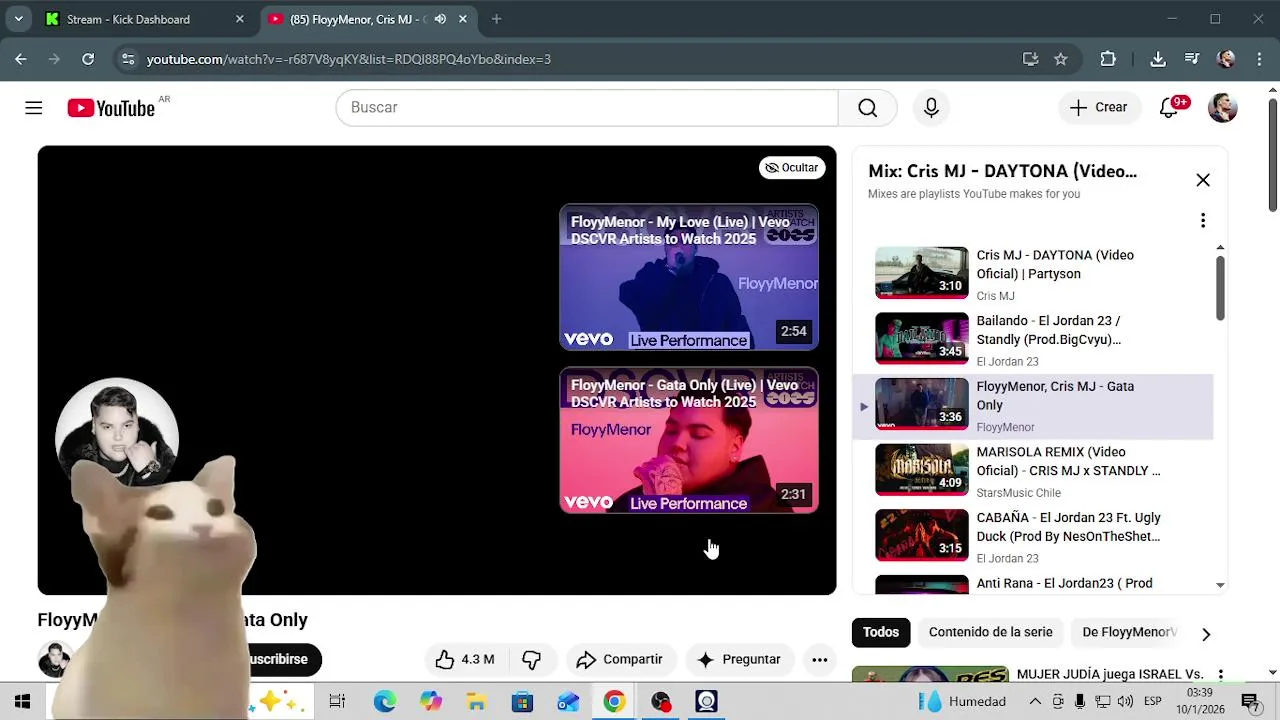Open the media control icon in Chrome toolbar
This screenshot has height=720, width=1280.
[1192, 59]
